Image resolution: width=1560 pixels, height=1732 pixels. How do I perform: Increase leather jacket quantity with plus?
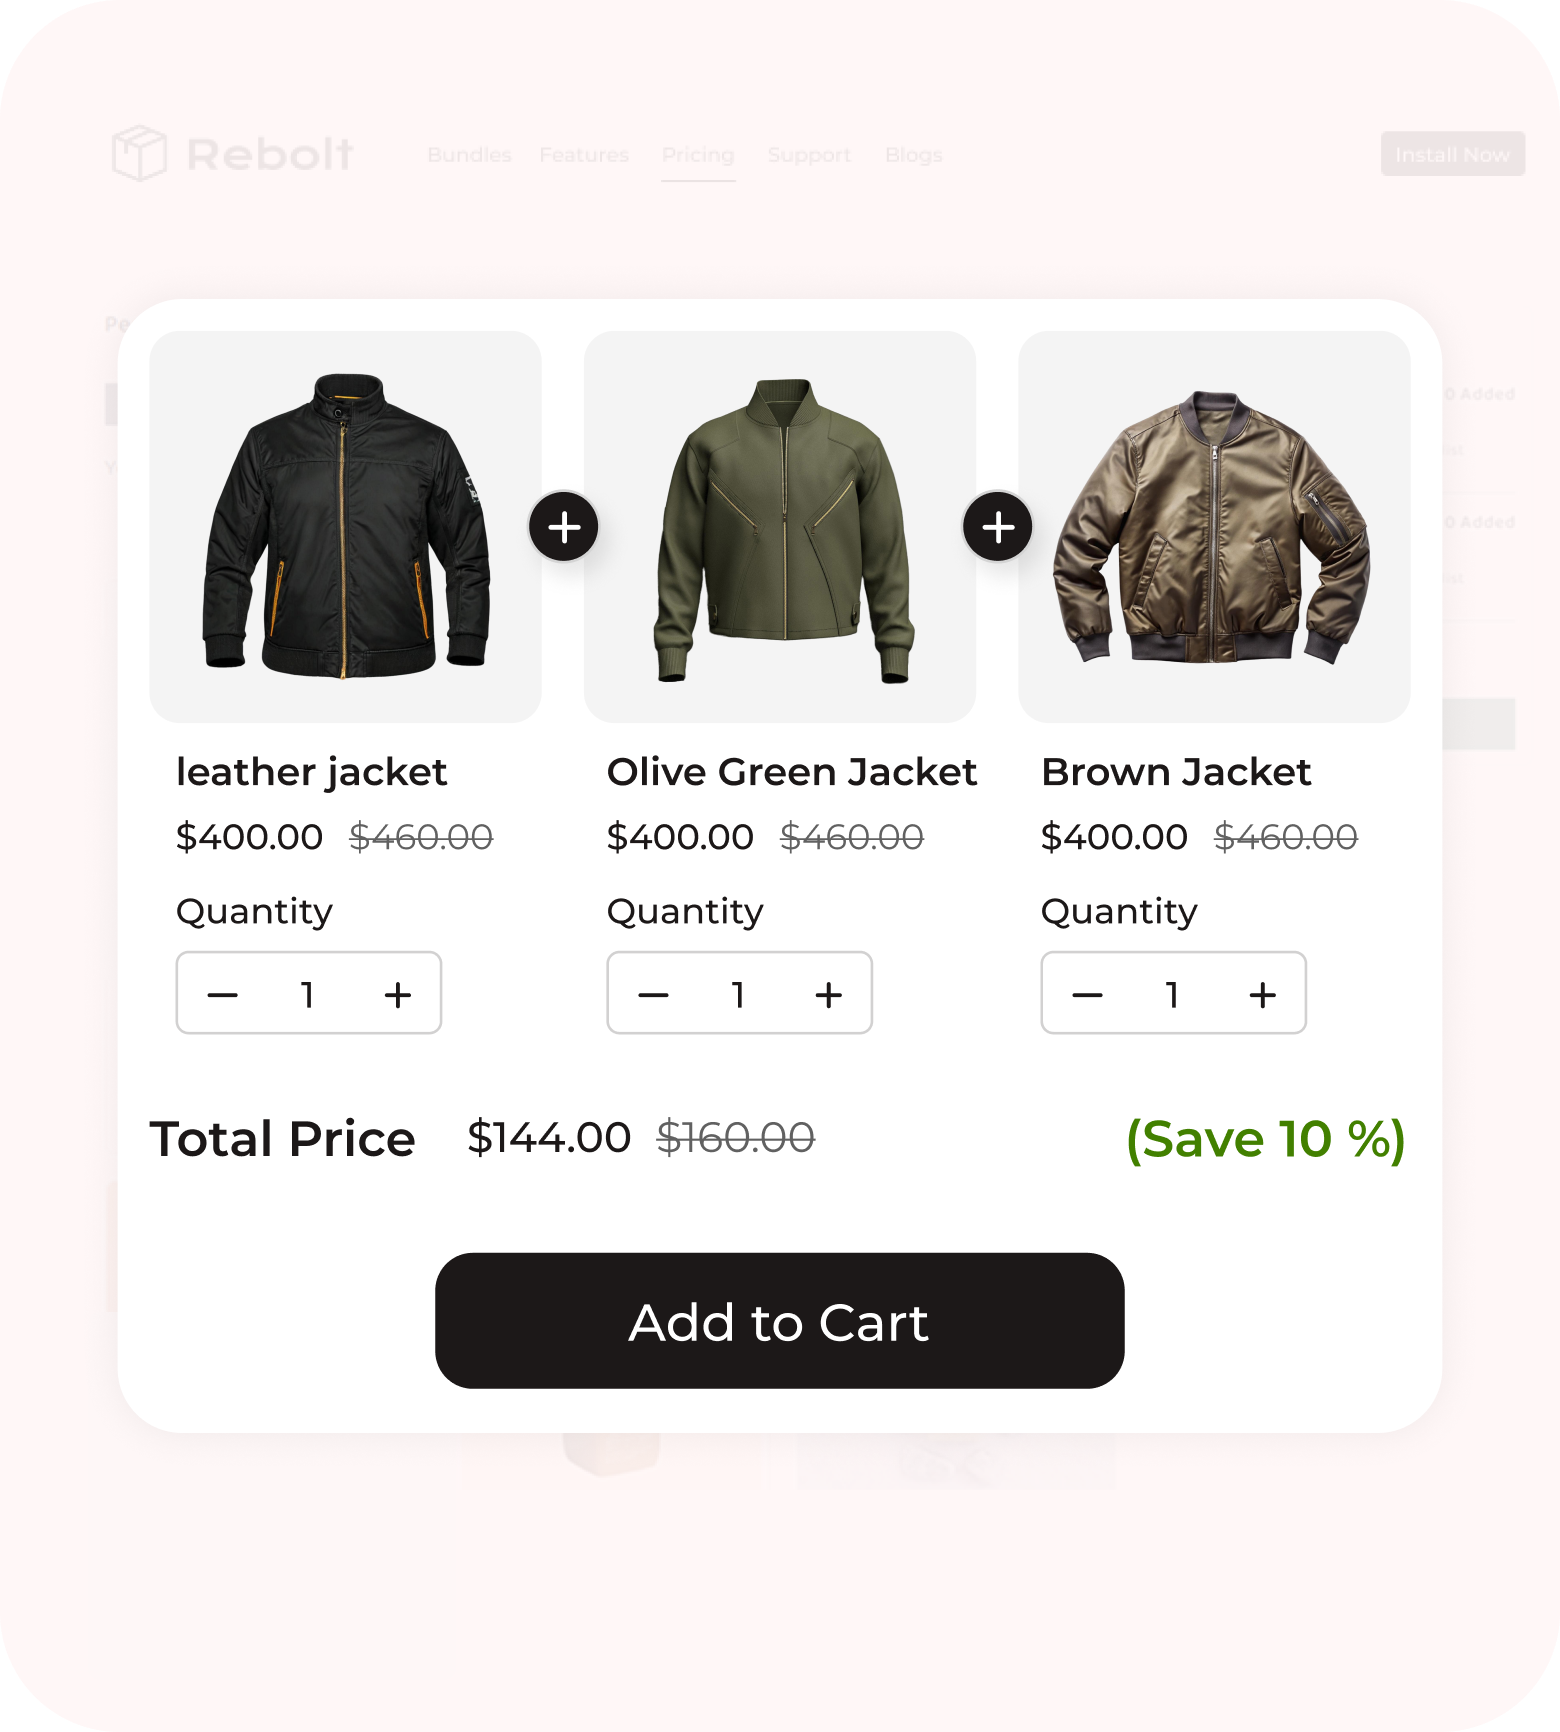coord(398,994)
